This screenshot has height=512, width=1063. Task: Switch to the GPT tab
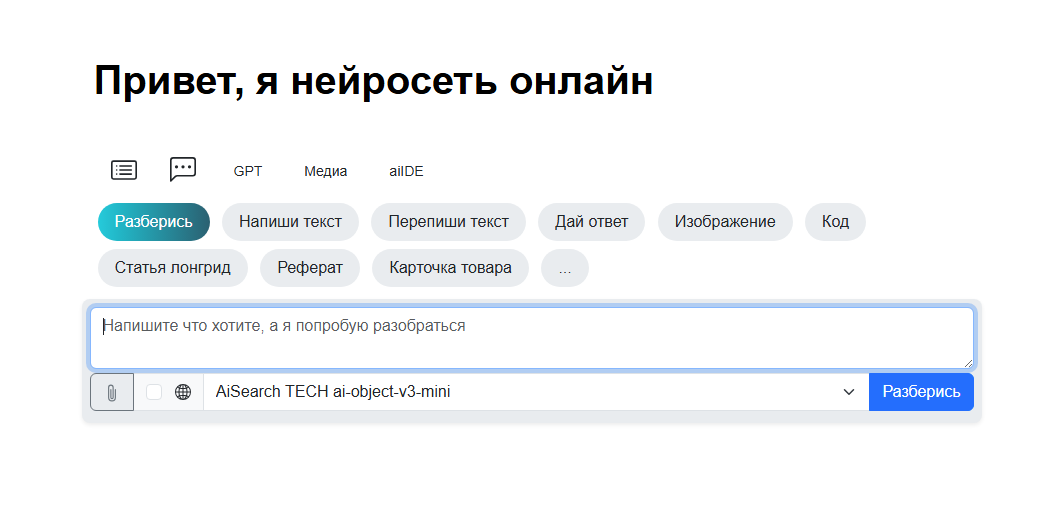coord(248,171)
